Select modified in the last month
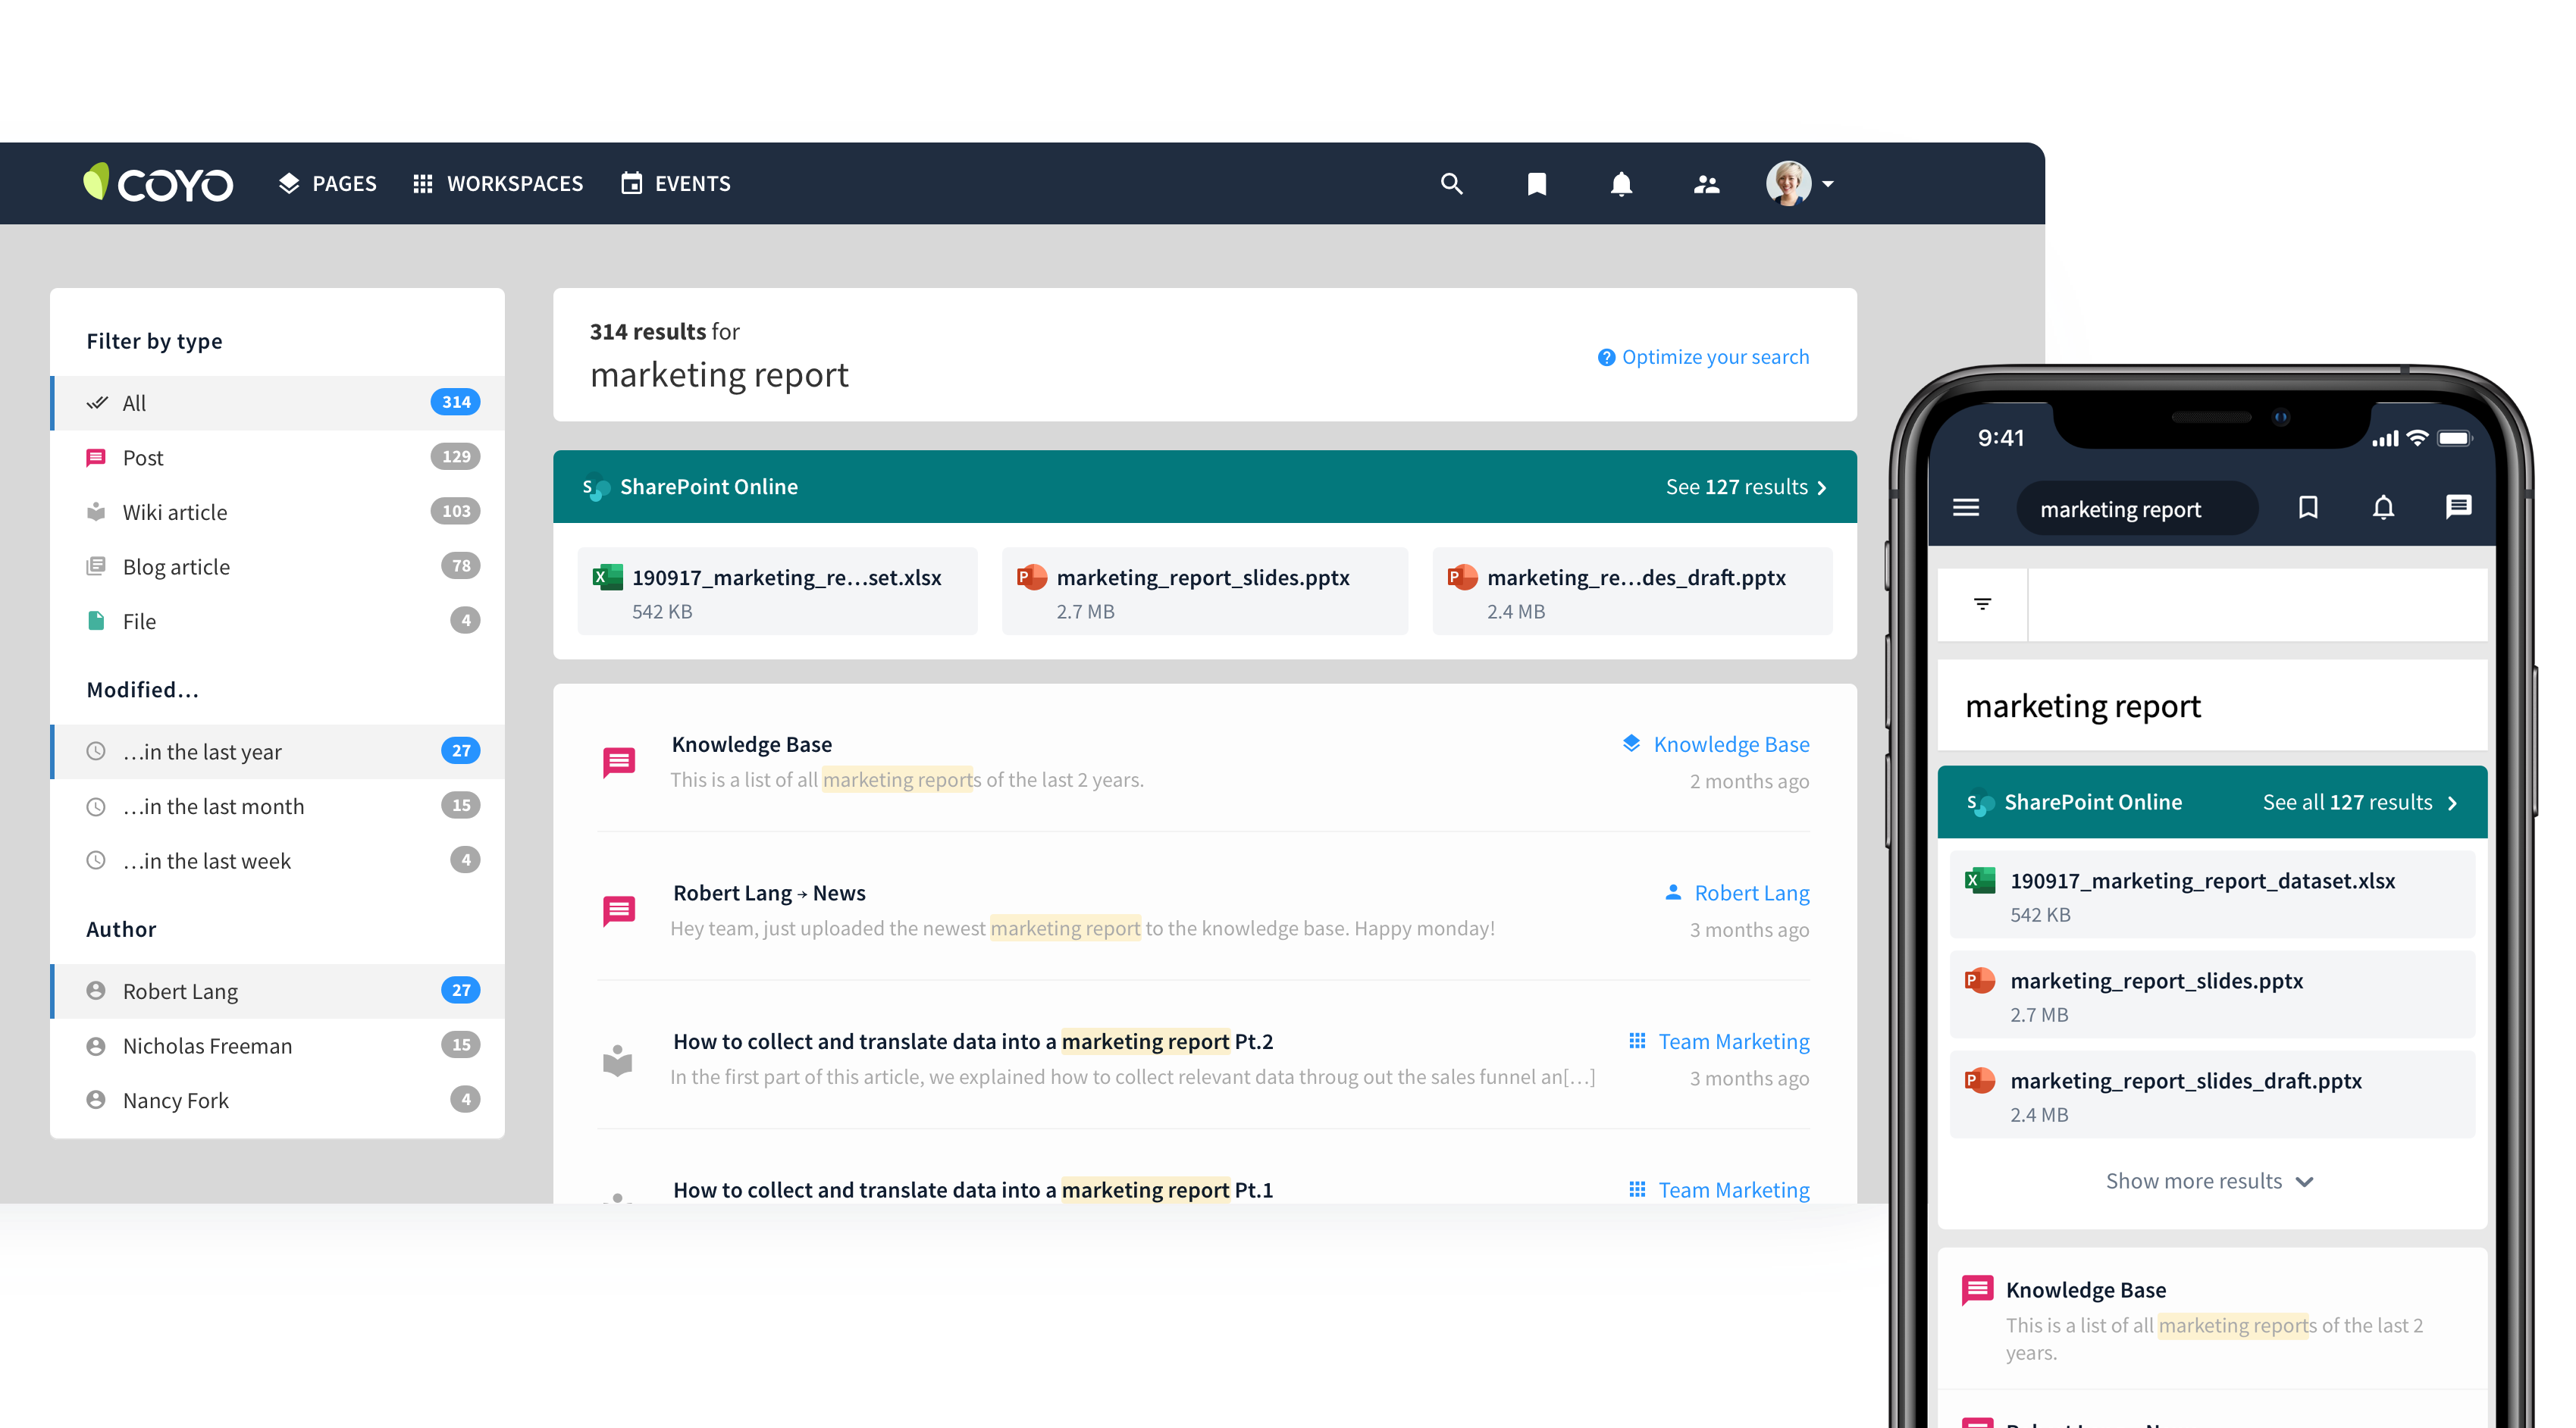Screen dimensions: 2576x1428 (x=278, y=806)
